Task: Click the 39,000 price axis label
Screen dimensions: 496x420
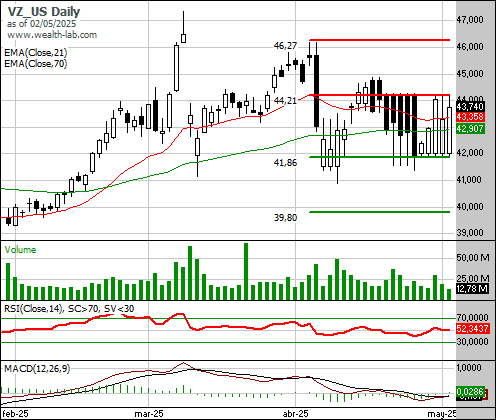Action: point(470,233)
